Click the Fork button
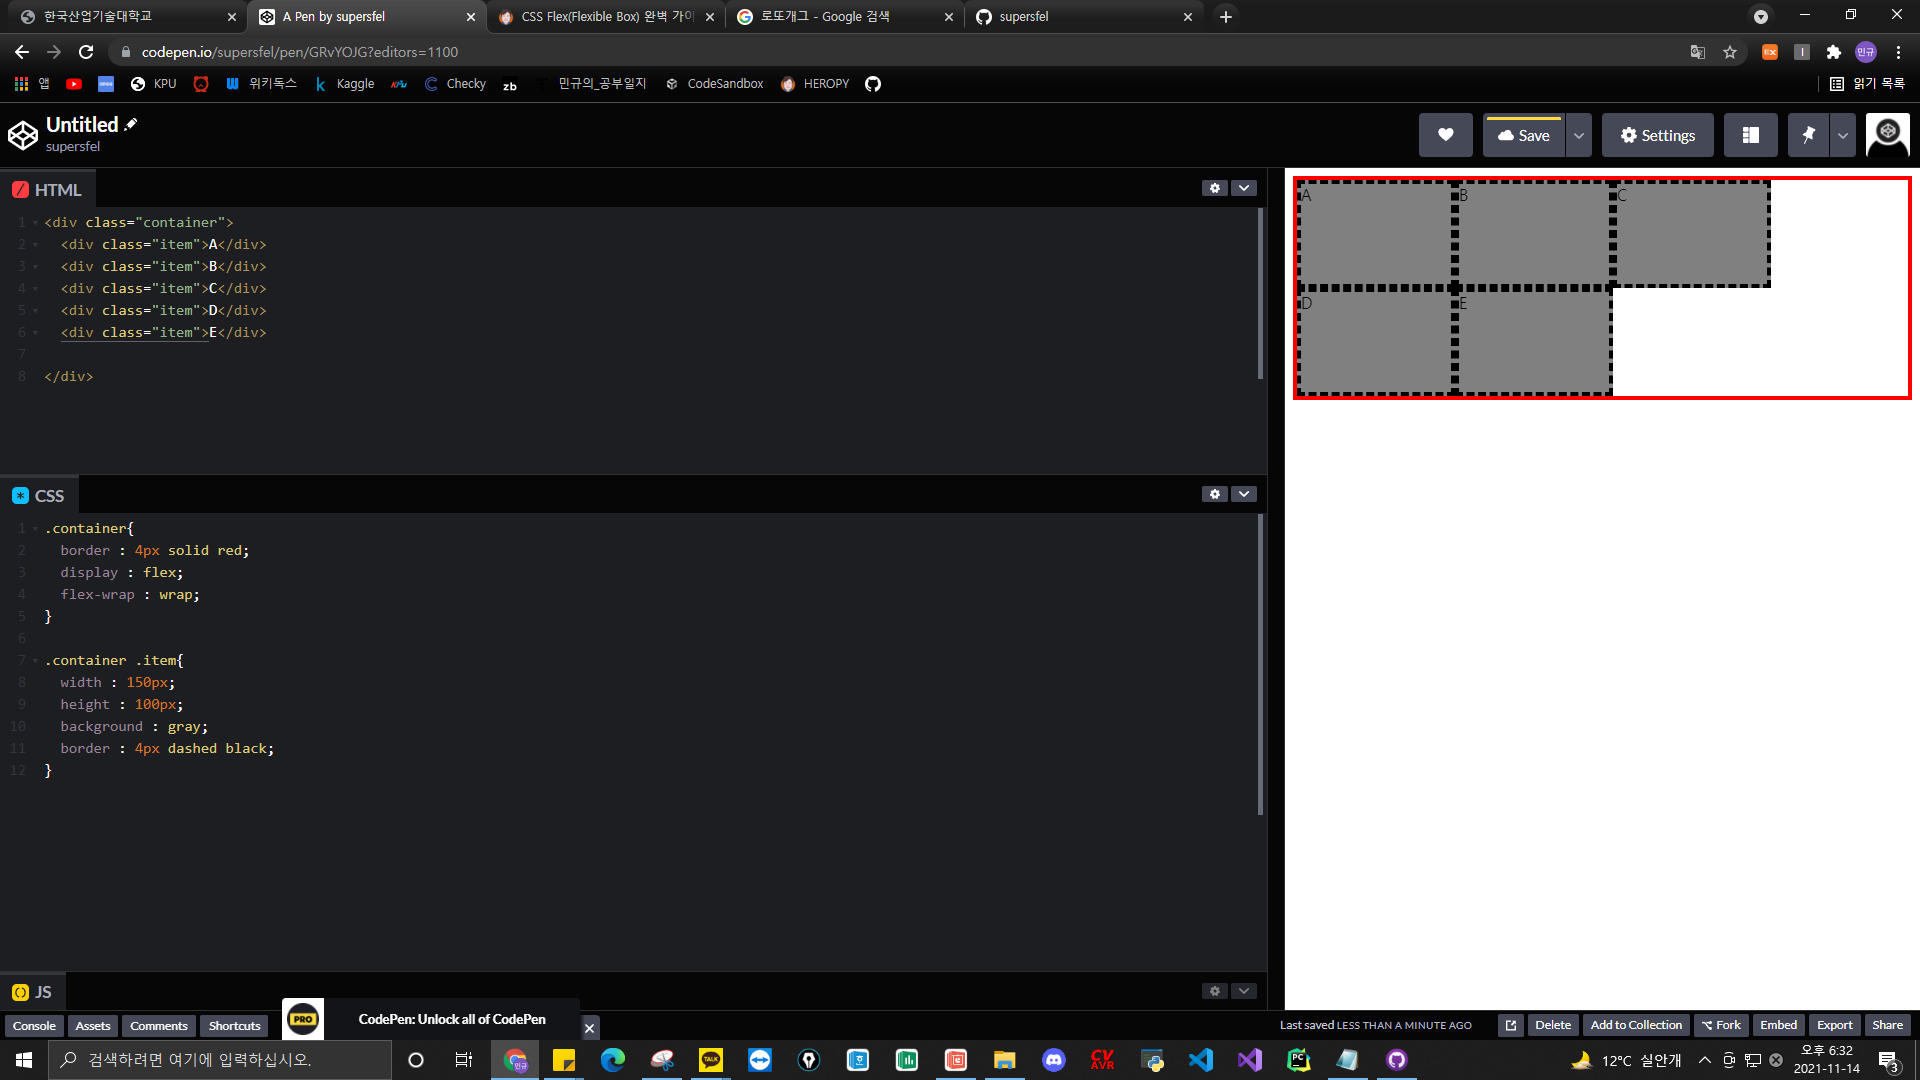1920x1080 pixels. (x=1721, y=1025)
